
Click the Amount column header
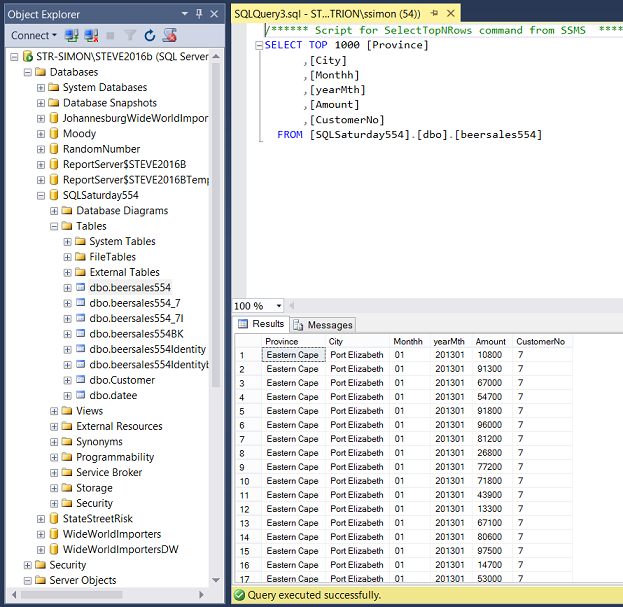click(x=490, y=341)
